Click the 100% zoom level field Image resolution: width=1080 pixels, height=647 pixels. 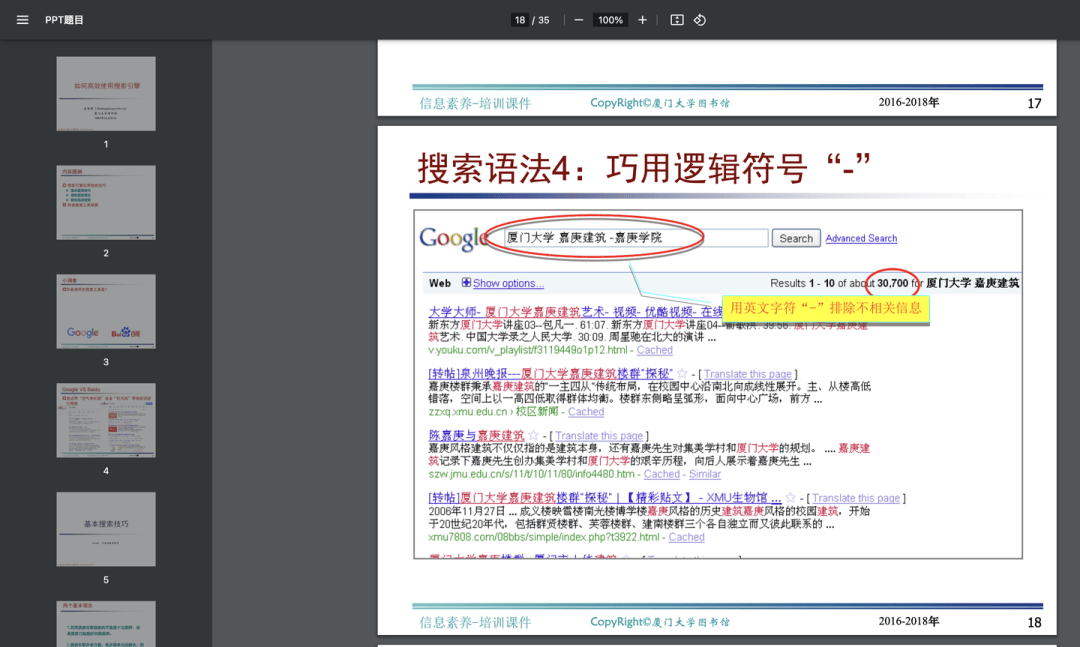(610, 20)
